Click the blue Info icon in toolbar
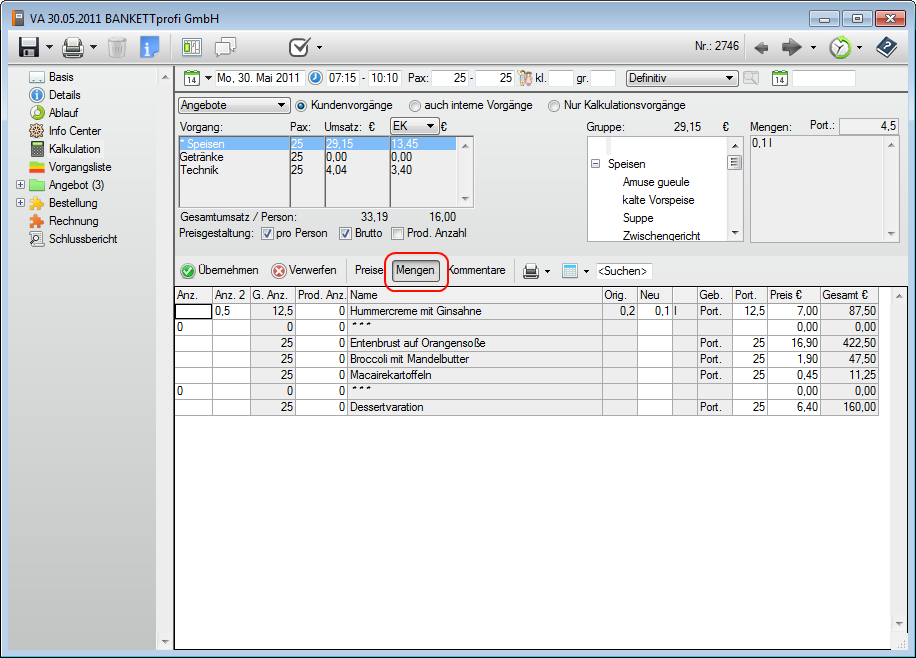The image size is (916, 658). coord(149,47)
